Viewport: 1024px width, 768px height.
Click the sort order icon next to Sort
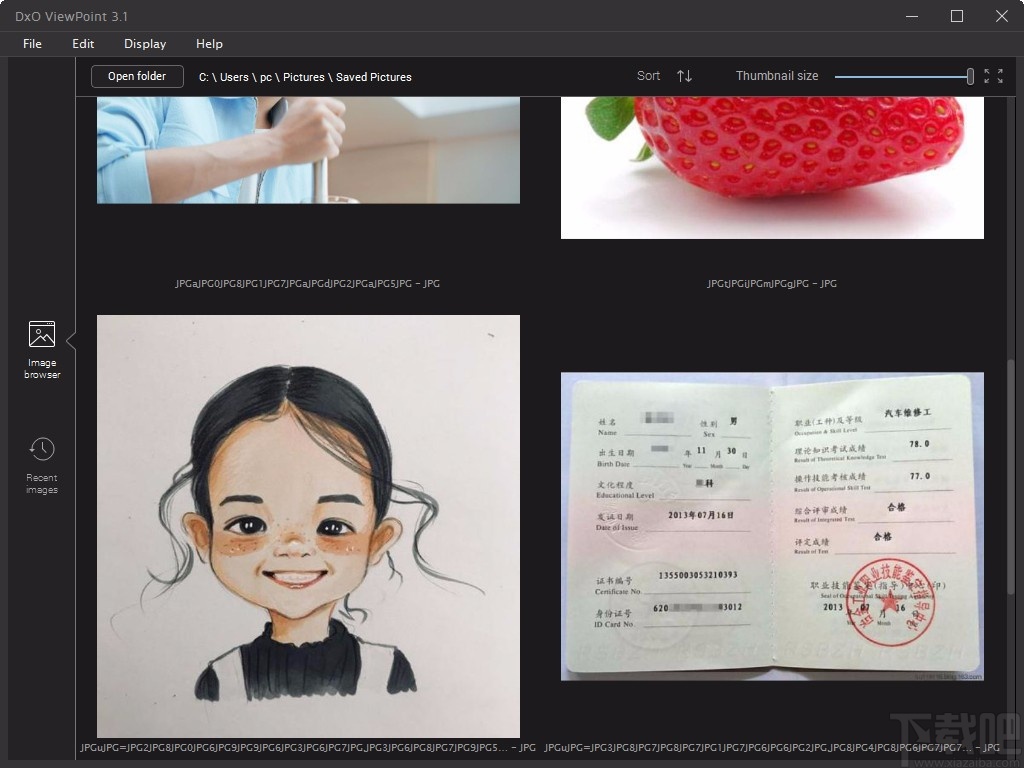click(684, 76)
